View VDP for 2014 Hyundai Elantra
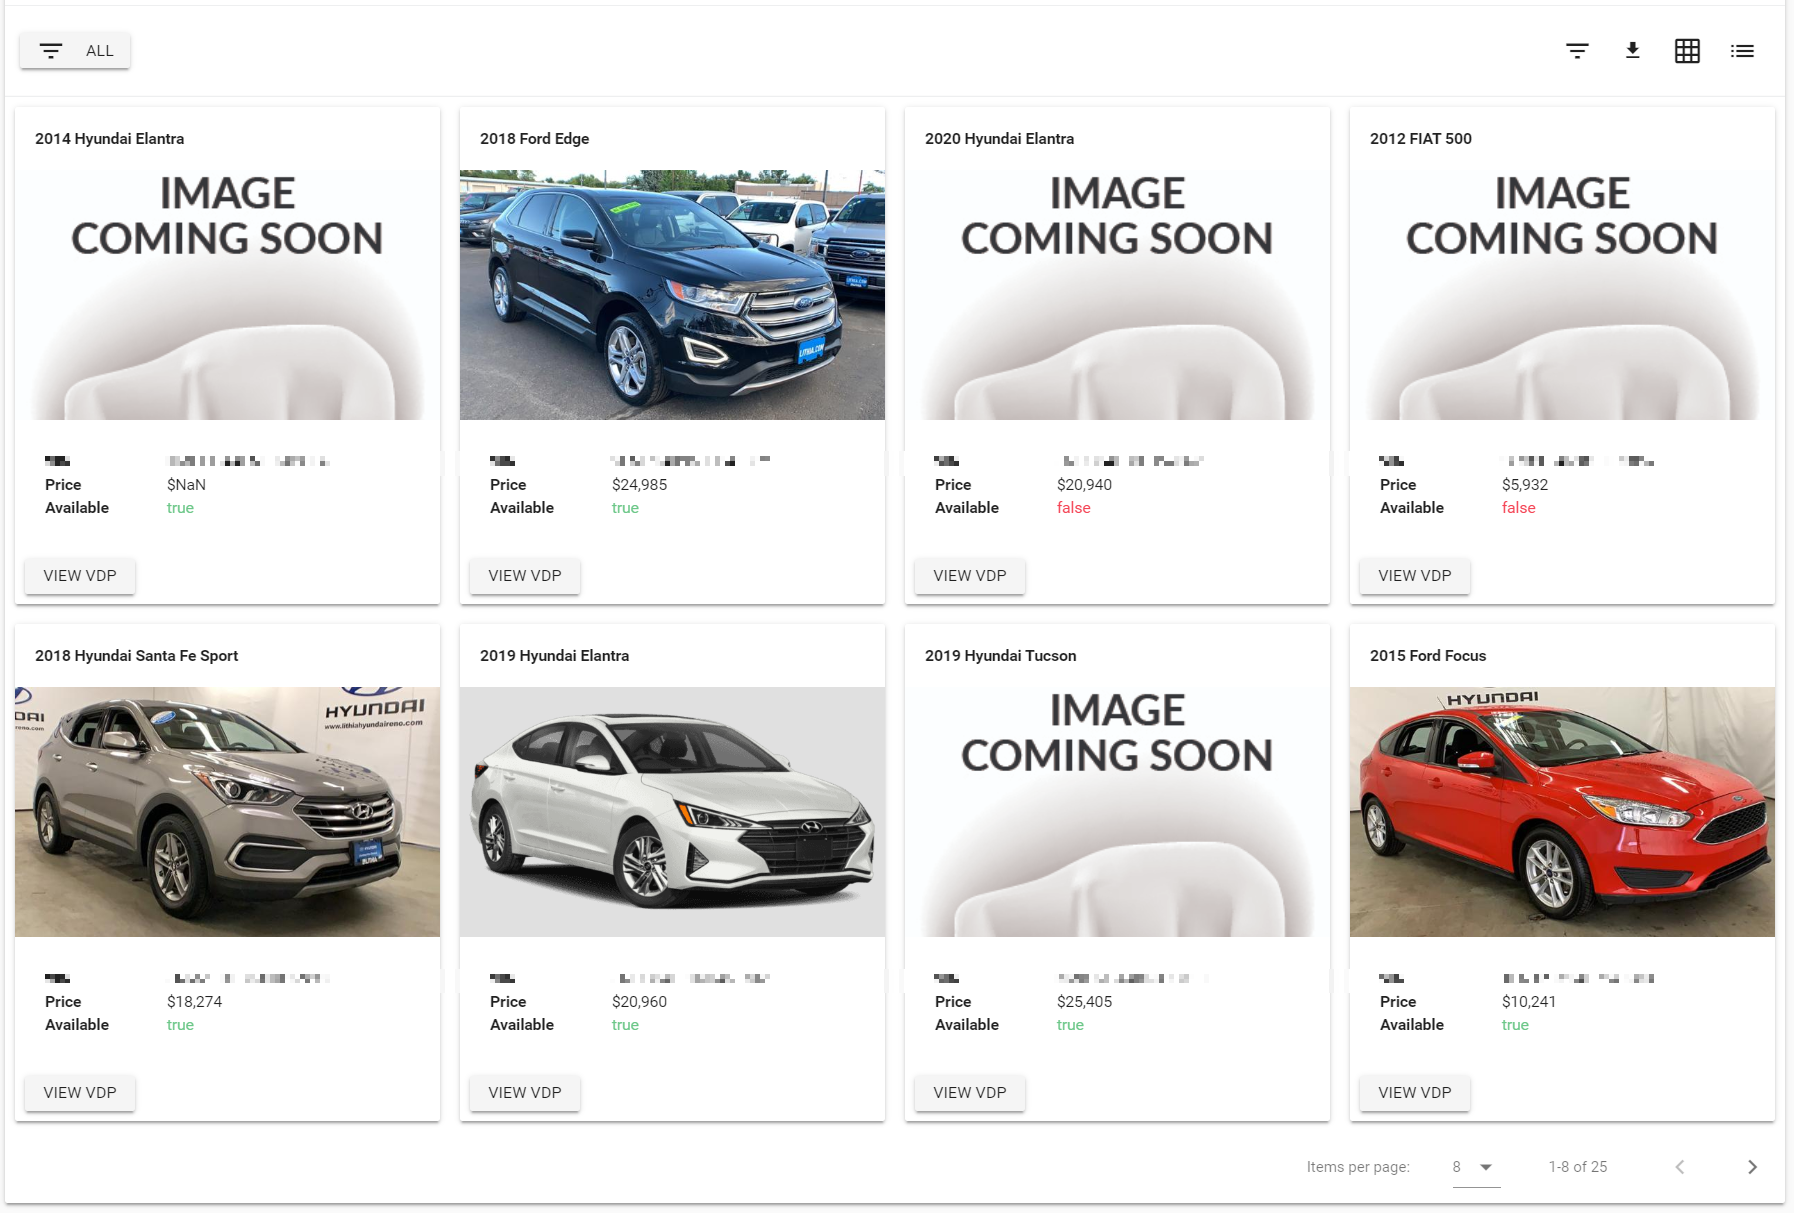This screenshot has height=1213, width=1794. [80, 576]
